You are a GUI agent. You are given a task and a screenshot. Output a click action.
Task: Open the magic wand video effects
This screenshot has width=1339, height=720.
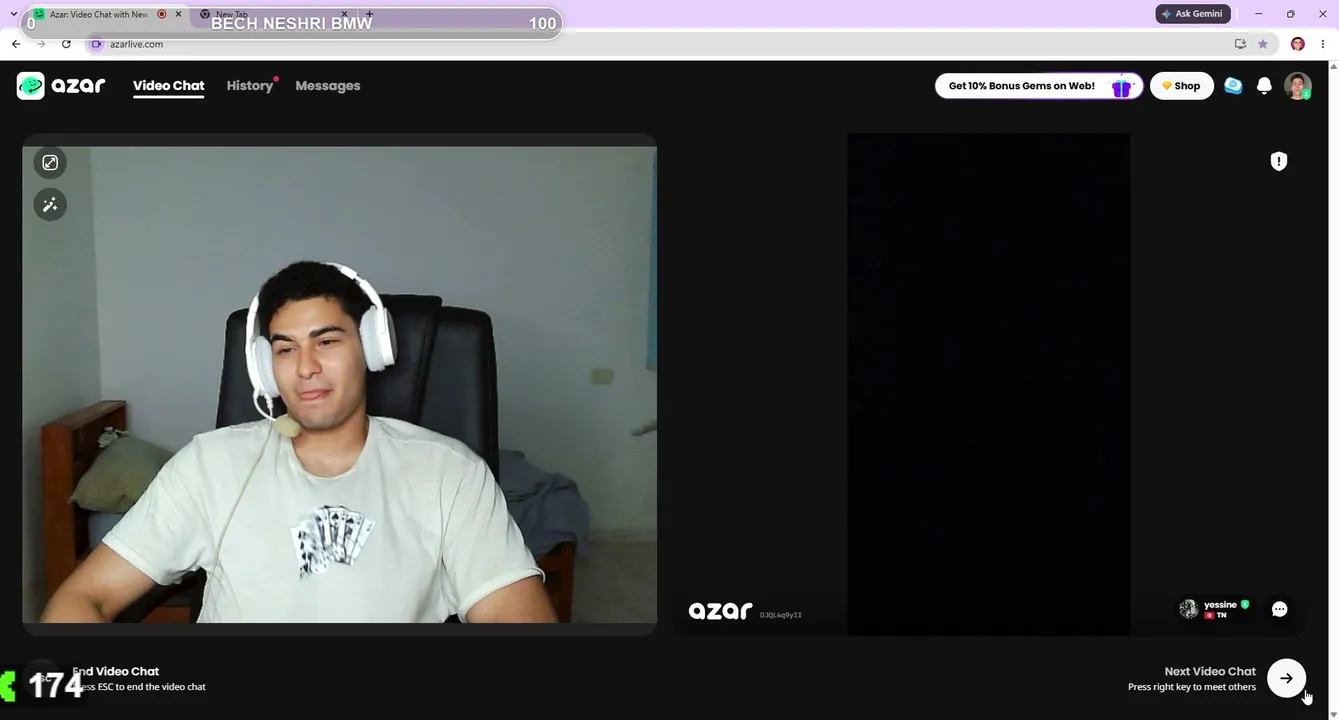point(50,205)
